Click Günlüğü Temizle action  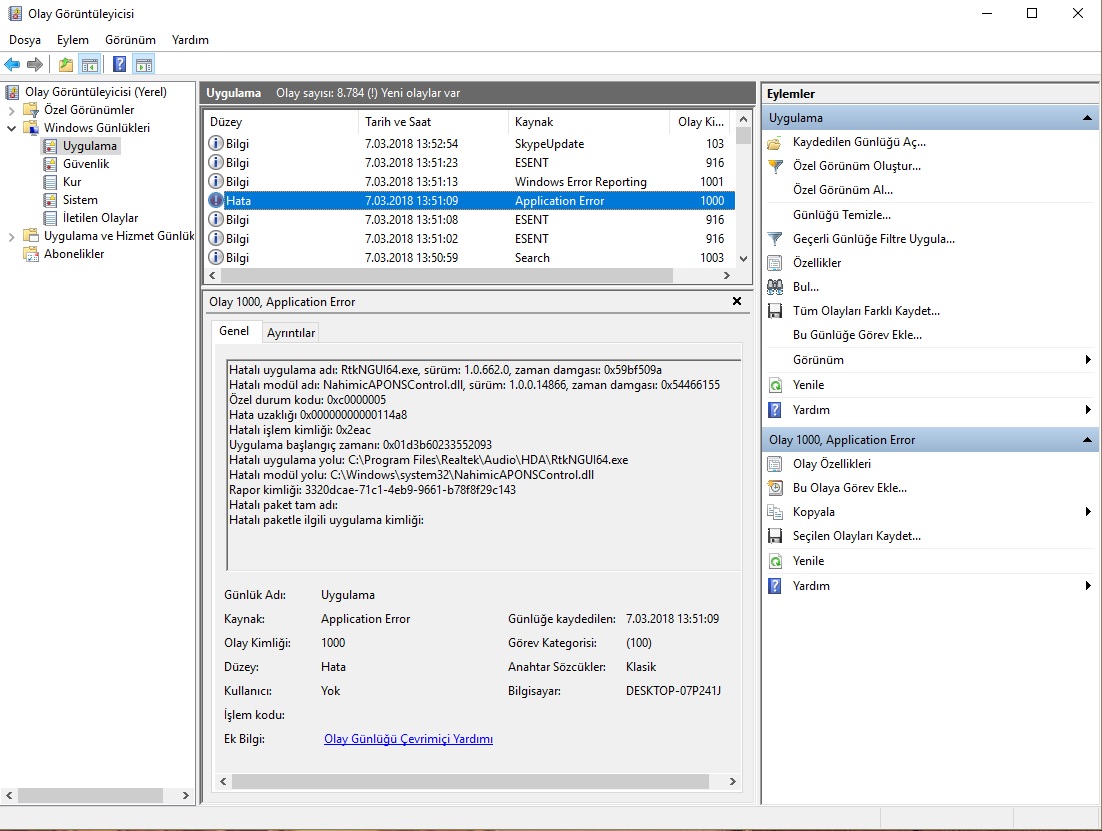[841, 215]
